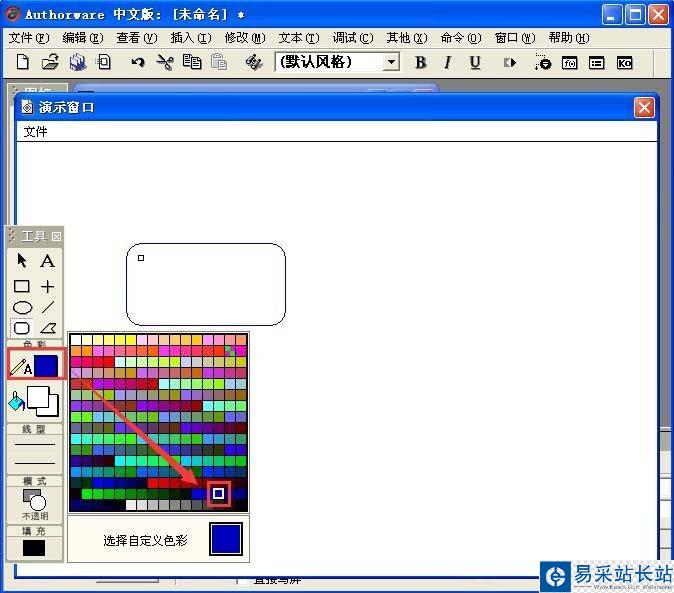
Task: Click the pencil text color swatch
Action: click(46, 366)
